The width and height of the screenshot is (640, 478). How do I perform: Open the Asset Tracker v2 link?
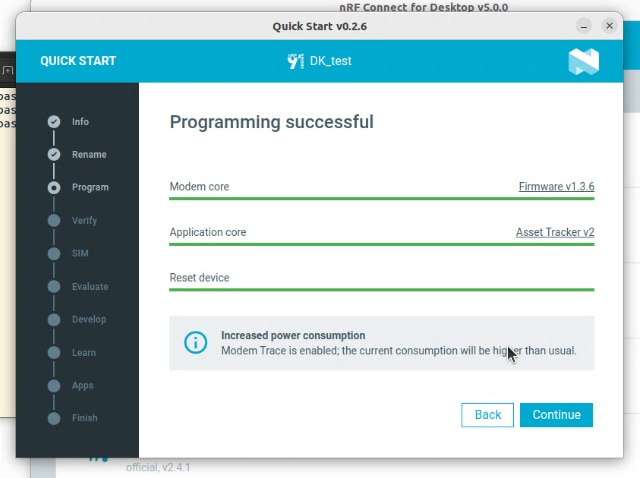coord(555,232)
